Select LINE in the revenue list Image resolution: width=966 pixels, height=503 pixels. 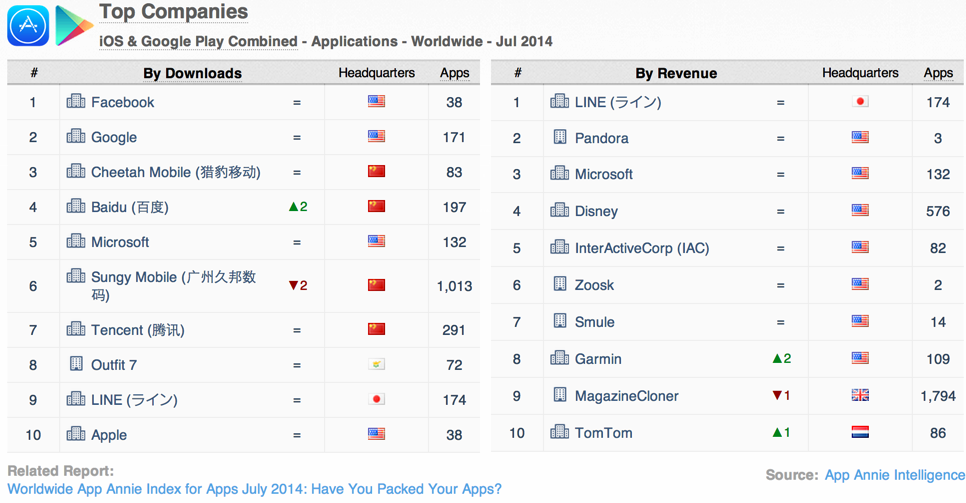[618, 102]
